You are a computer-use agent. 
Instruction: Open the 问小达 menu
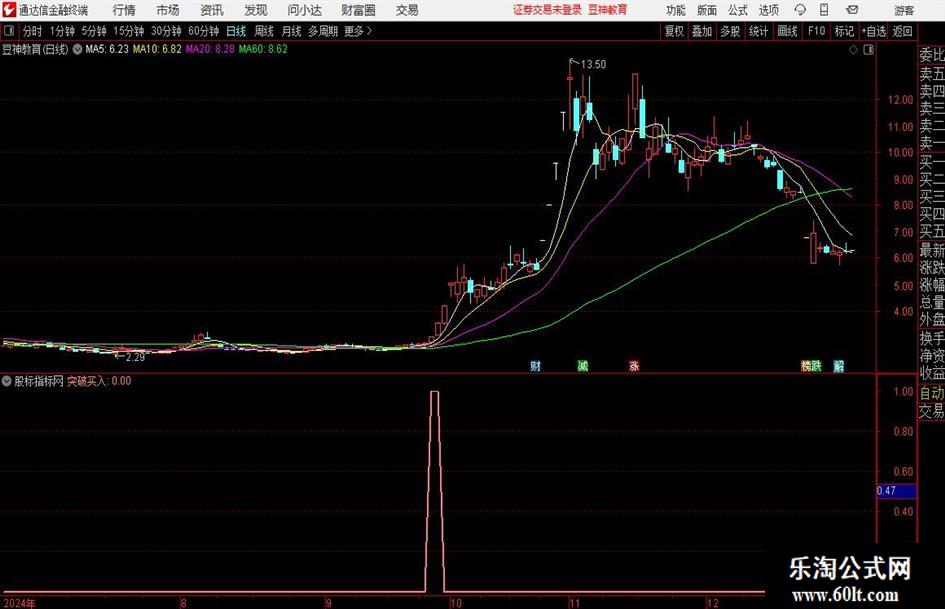[x=304, y=10]
